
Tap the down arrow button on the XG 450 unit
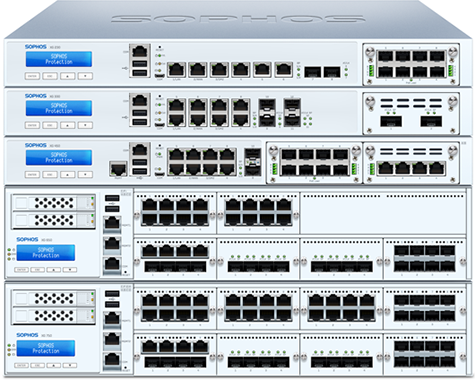85,174
